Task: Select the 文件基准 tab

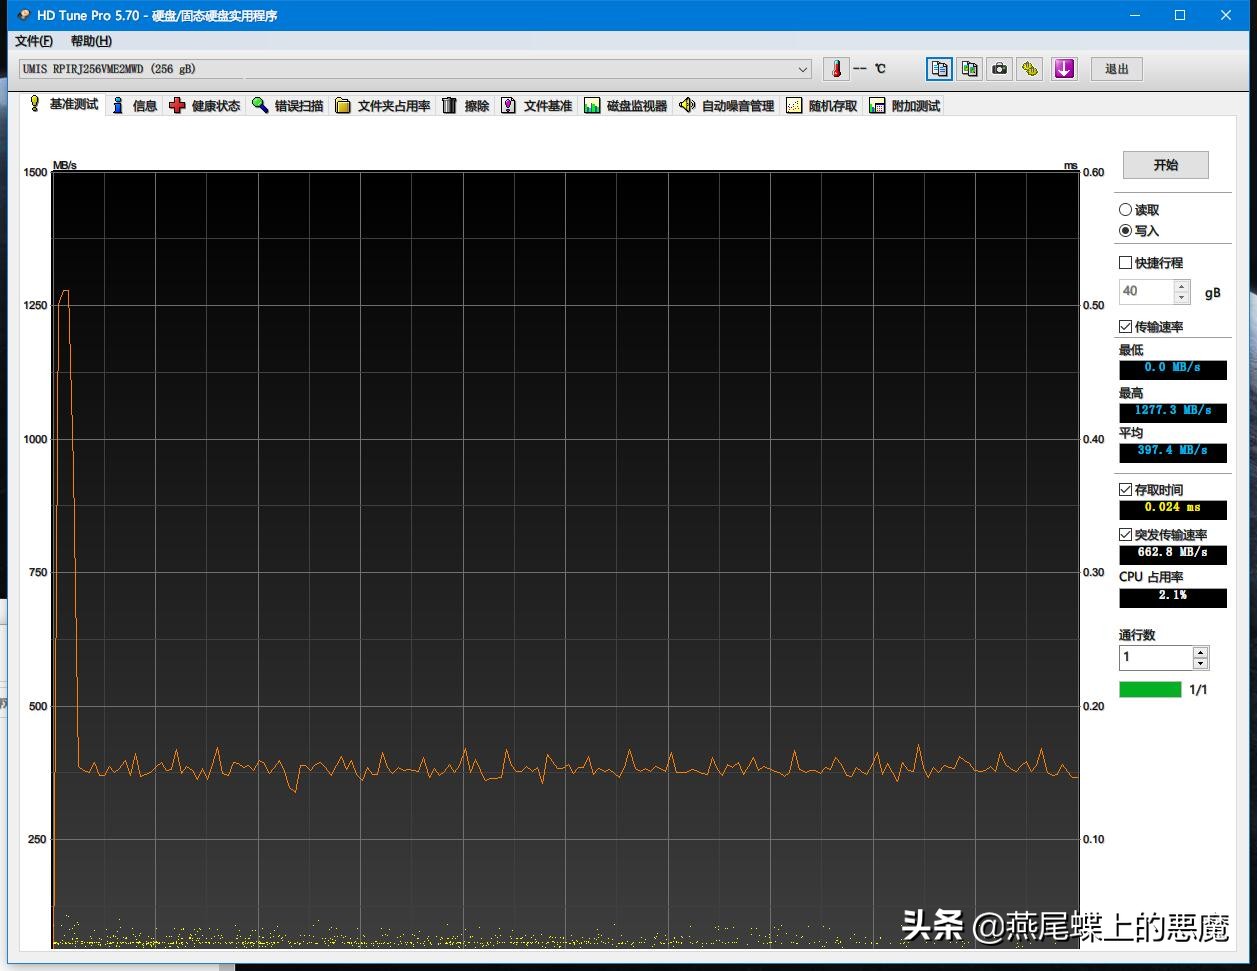Action: 537,106
